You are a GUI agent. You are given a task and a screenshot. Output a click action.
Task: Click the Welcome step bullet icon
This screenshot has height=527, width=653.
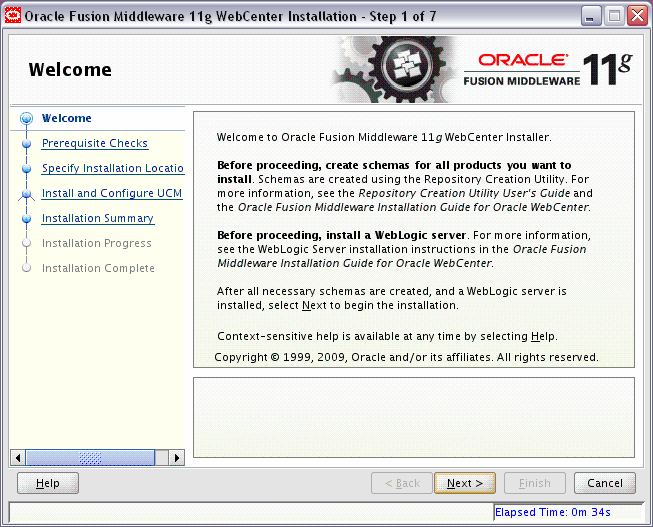[x=26, y=118]
